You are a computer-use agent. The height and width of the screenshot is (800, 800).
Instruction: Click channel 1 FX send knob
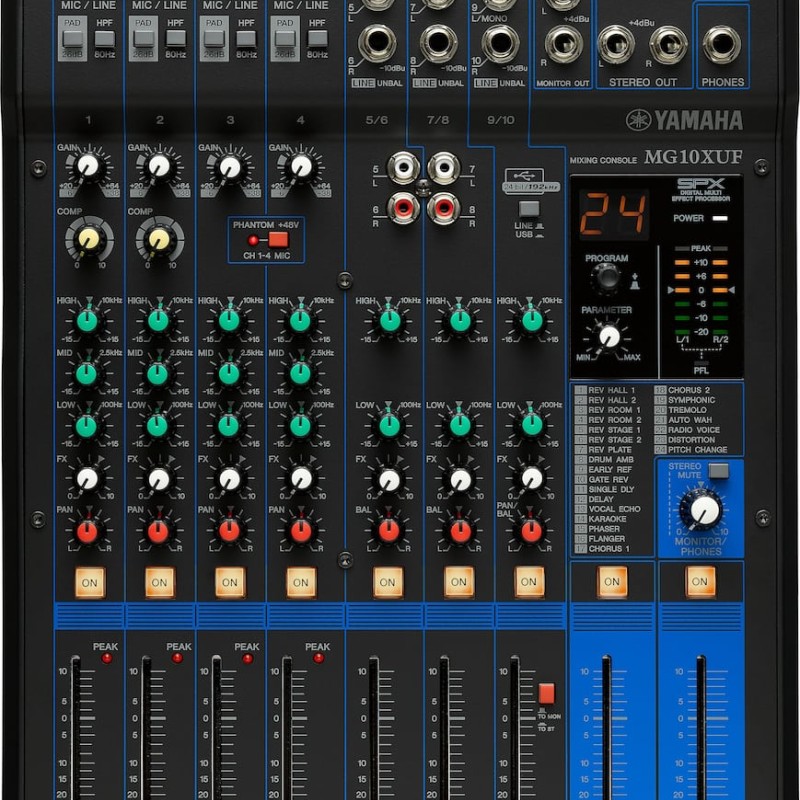pos(88,479)
